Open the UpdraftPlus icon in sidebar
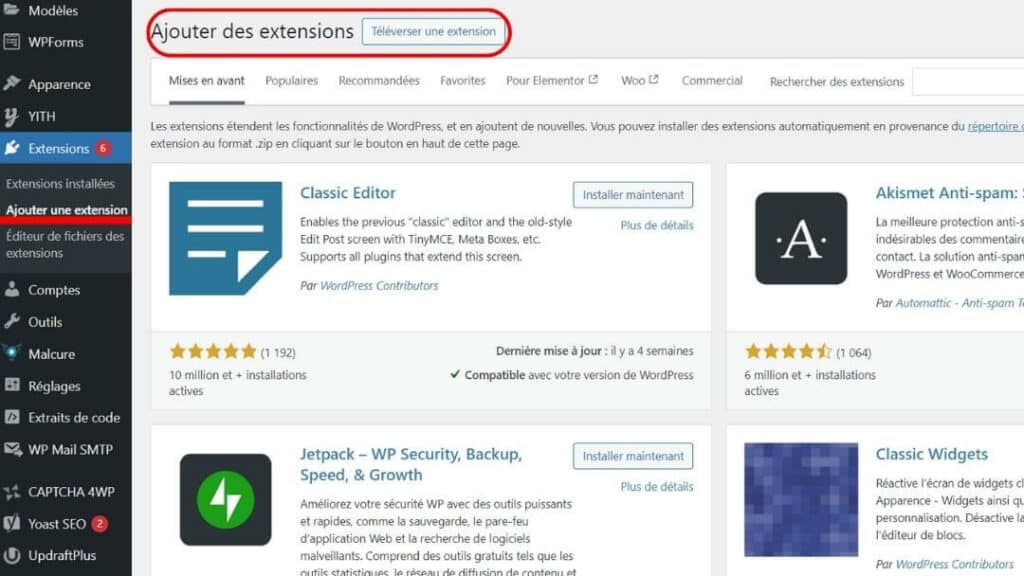This screenshot has width=1024, height=576. point(12,555)
